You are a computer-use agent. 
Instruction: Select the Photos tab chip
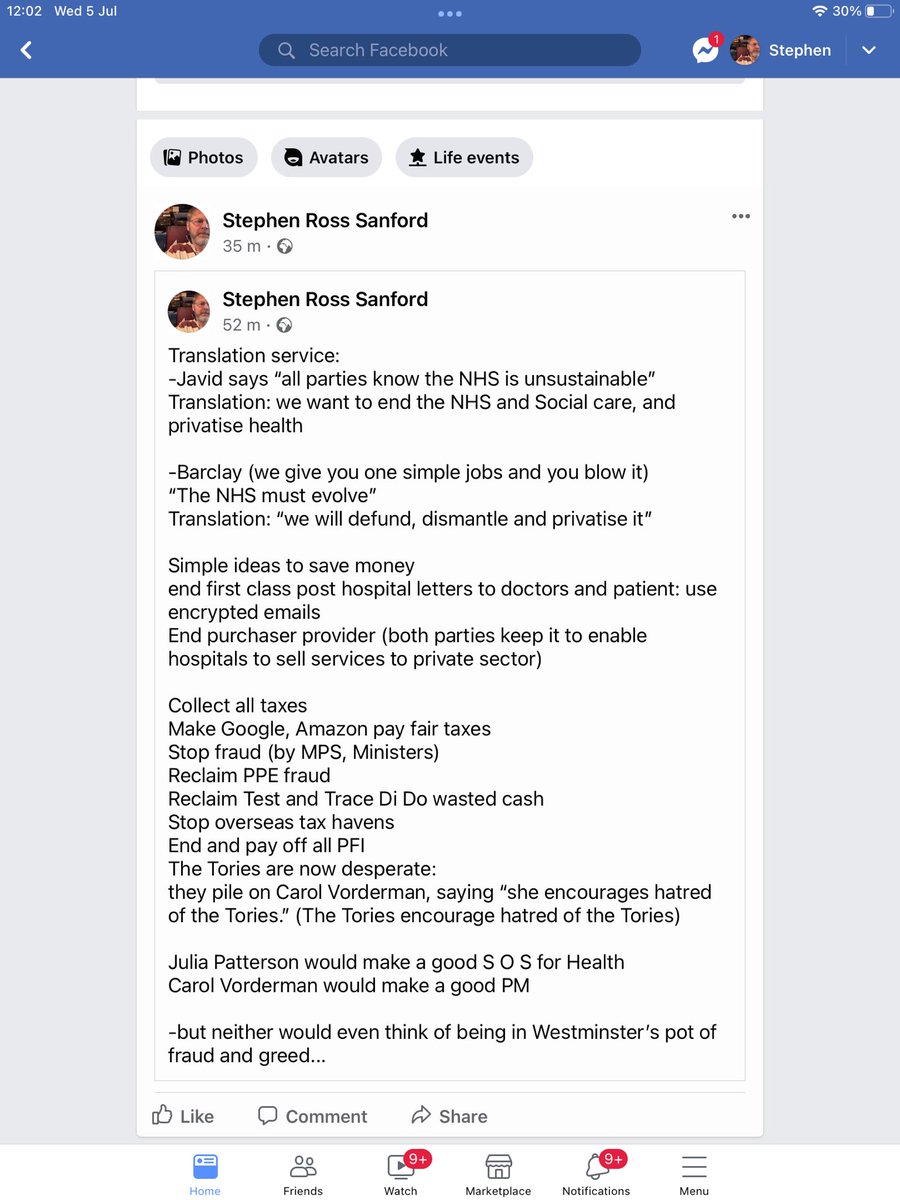point(204,157)
